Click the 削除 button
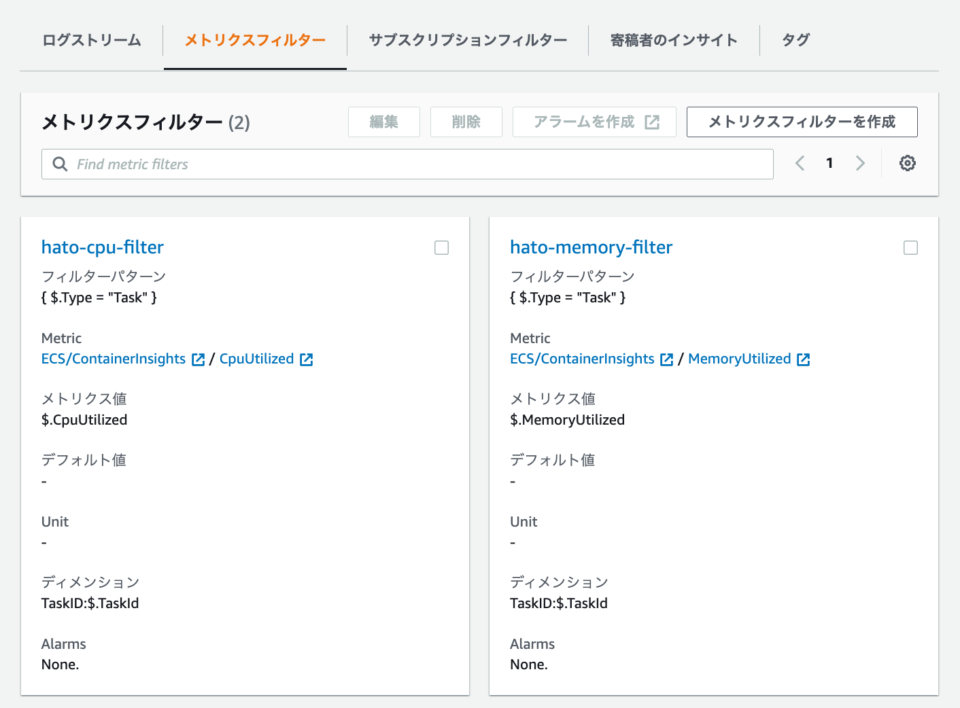Image resolution: width=960 pixels, height=708 pixels. tap(465, 121)
